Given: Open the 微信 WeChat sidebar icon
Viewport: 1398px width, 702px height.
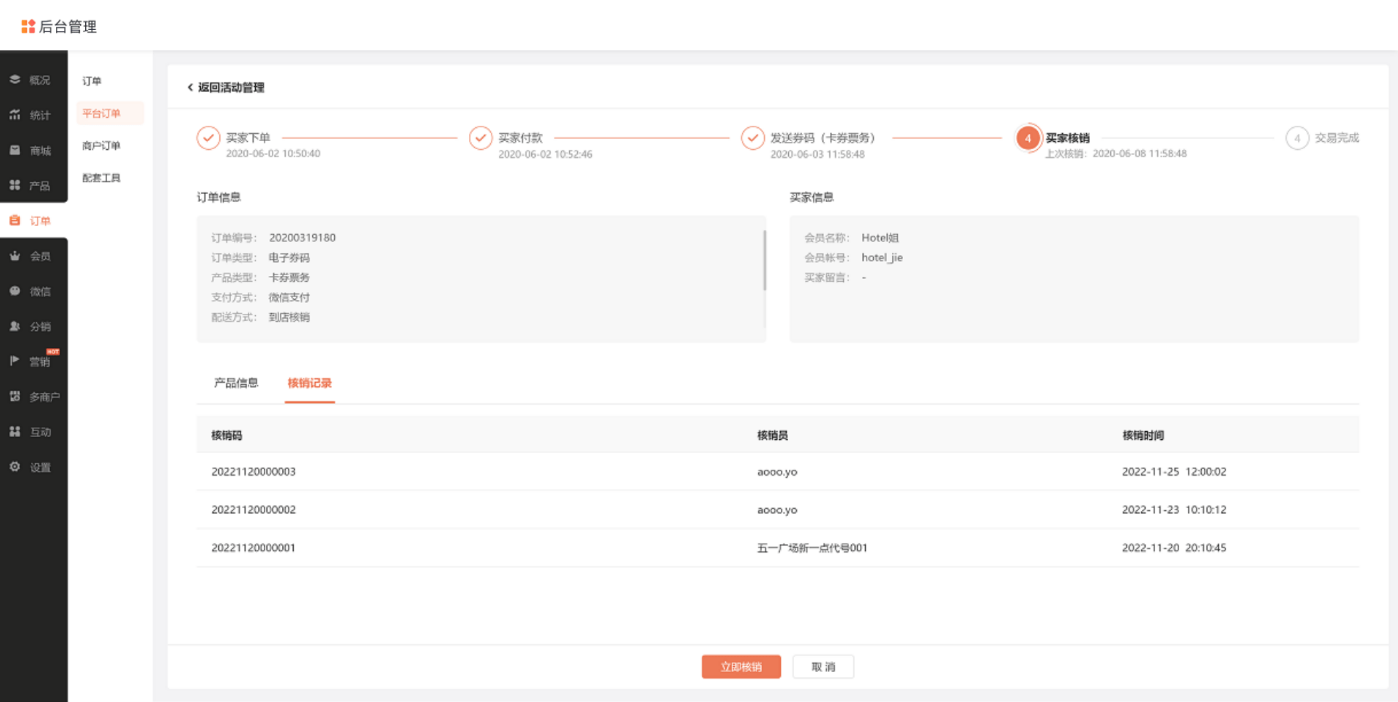Looking at the screenshot, I should 15,291.
